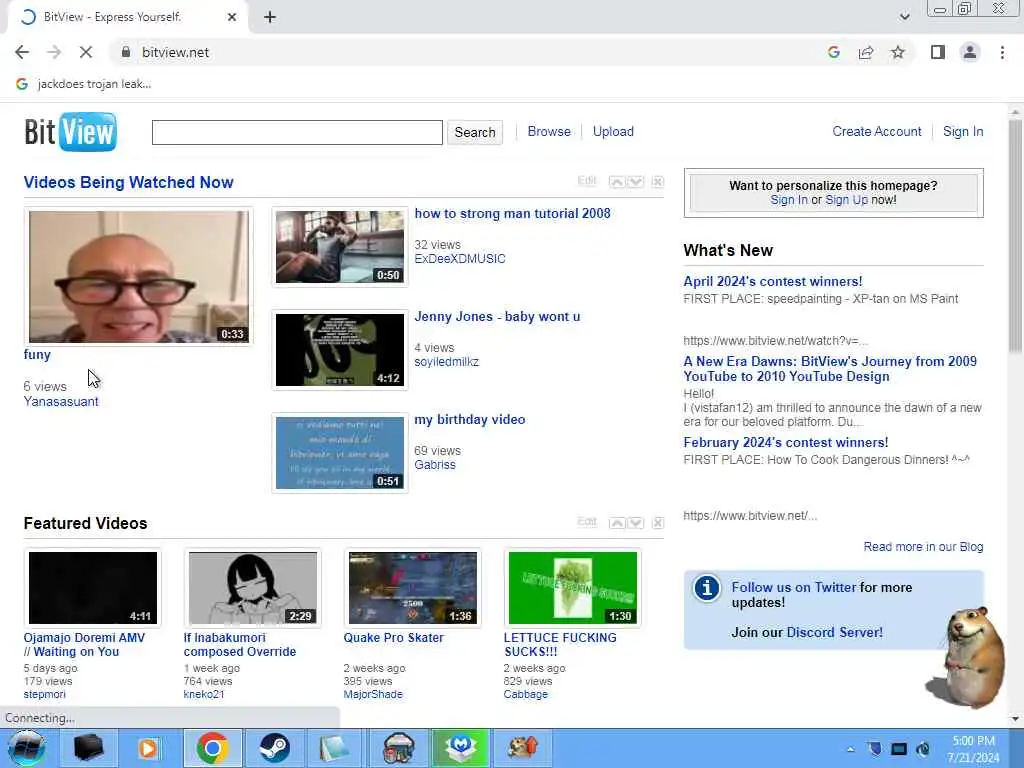Click Follow us on Twitter link
Viewport: 1024px width, 768px height.
click(x=793, y=587)
